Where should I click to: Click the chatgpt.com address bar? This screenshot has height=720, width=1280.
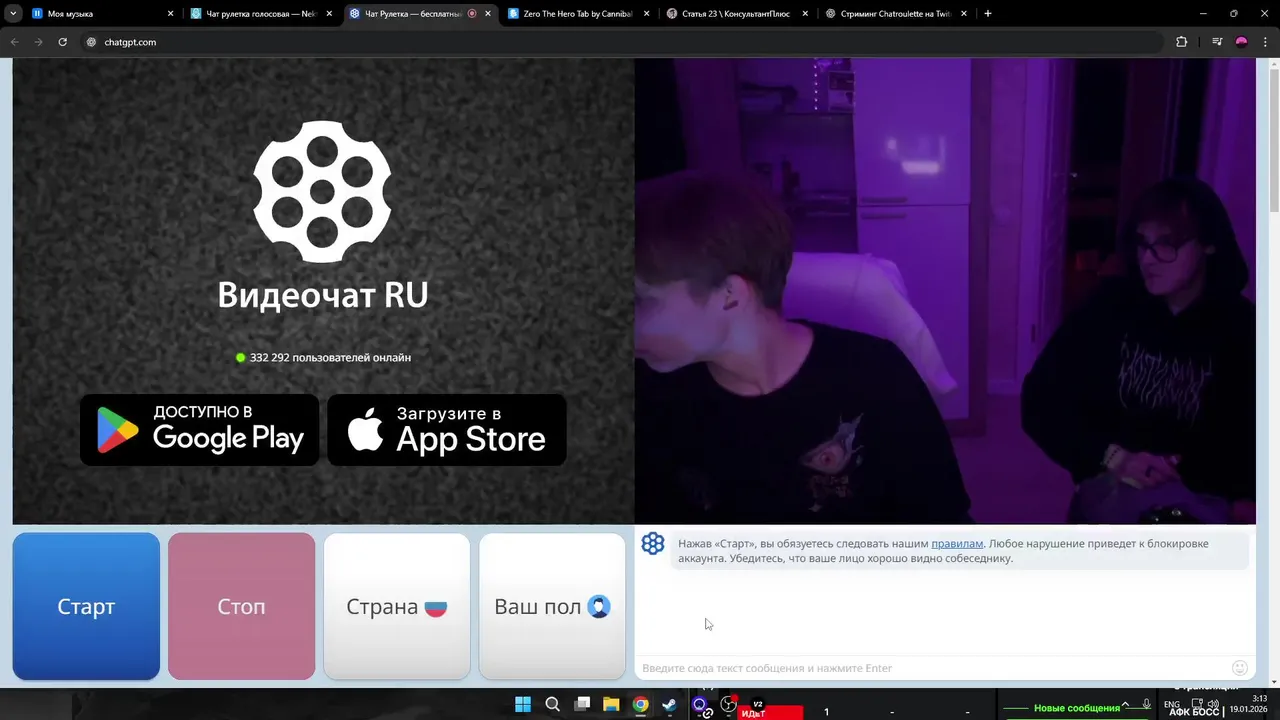(x=620, y=42)
